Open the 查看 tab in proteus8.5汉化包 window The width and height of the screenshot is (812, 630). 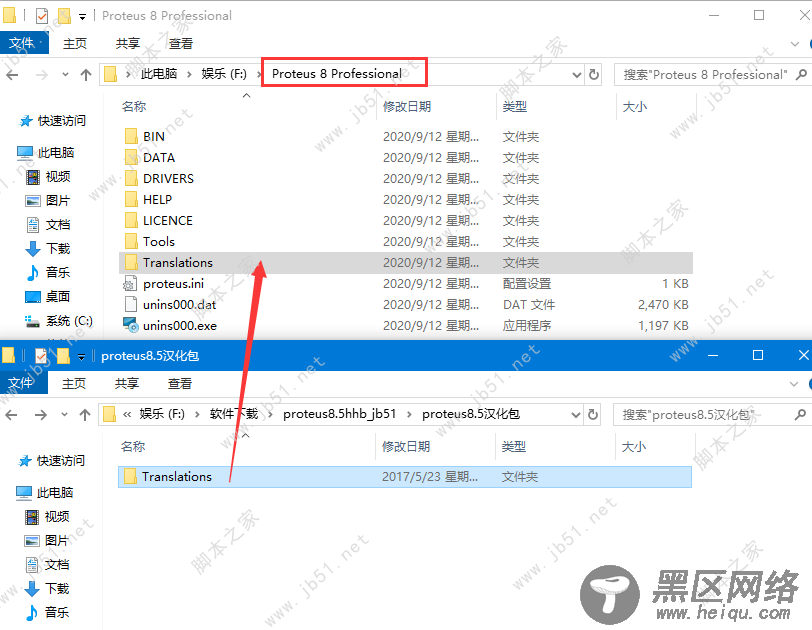coord(180,384)
